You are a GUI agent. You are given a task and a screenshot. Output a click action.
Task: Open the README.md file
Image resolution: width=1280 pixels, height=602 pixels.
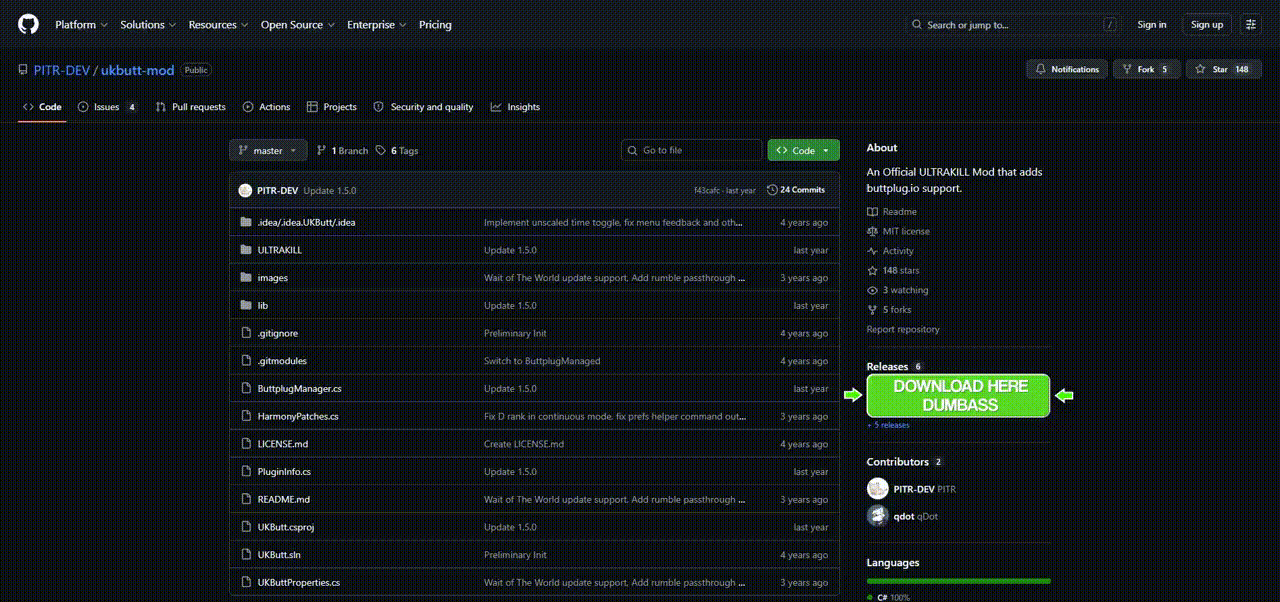click(283, 499)
